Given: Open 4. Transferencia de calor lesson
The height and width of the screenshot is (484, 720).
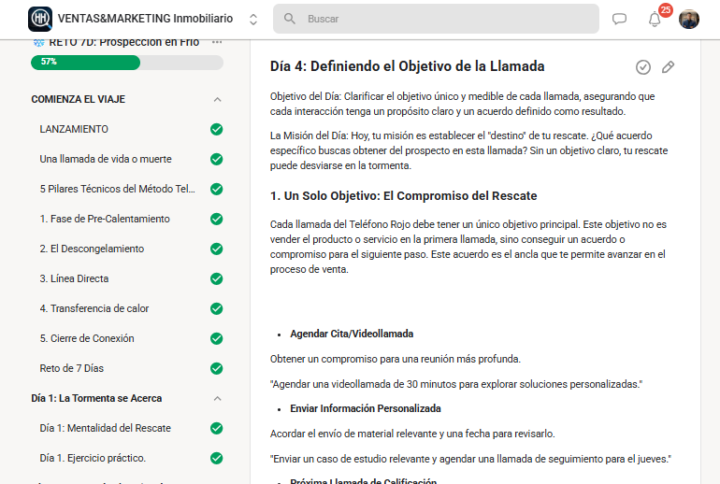Looking at the screenshot, I should point(94,309).
